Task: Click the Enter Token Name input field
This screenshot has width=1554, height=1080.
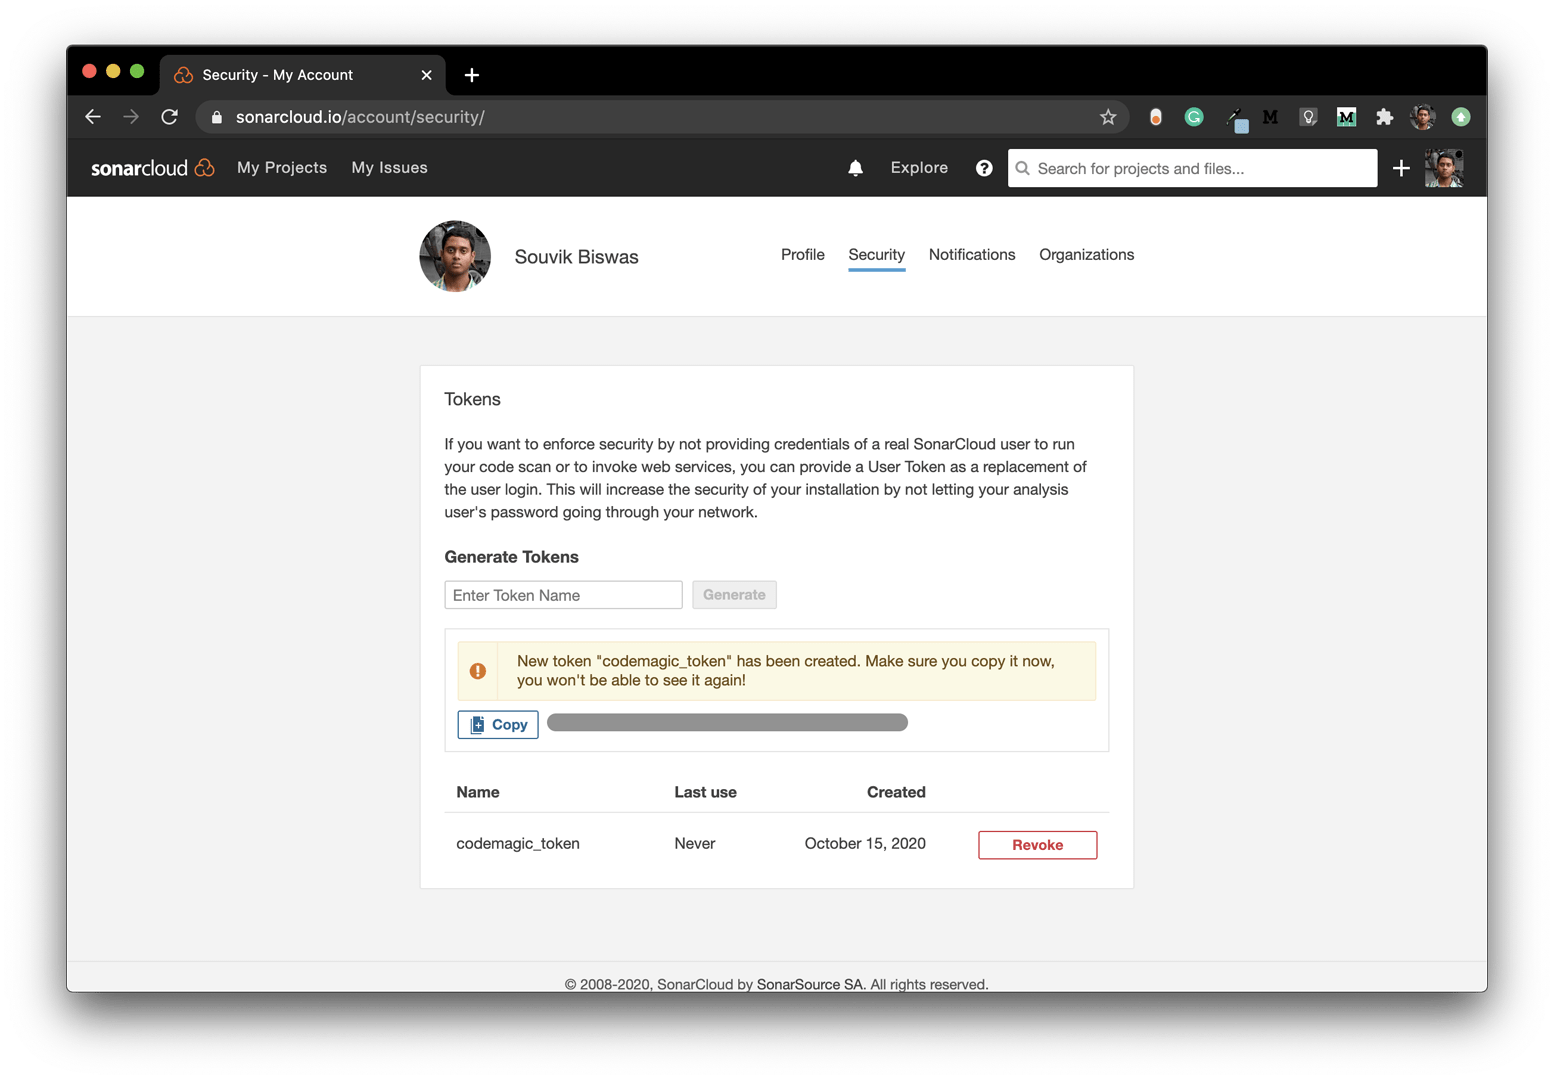Action: click(563, 594)
